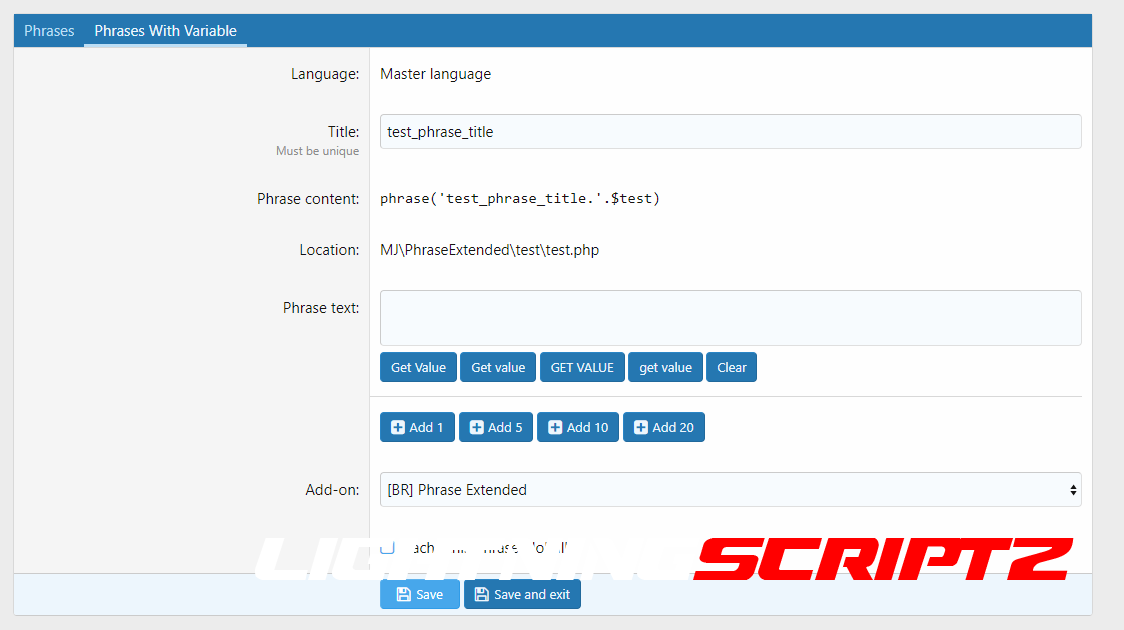Toggle the checkbox below the Add-on field
Viewport: 1124px width, 630px height.
388,547
